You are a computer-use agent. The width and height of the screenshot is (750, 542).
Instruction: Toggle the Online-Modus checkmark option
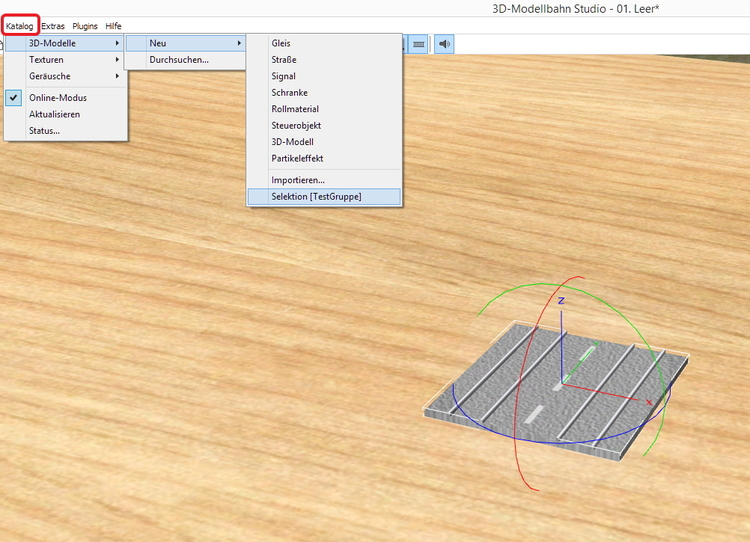click(57, 98)
